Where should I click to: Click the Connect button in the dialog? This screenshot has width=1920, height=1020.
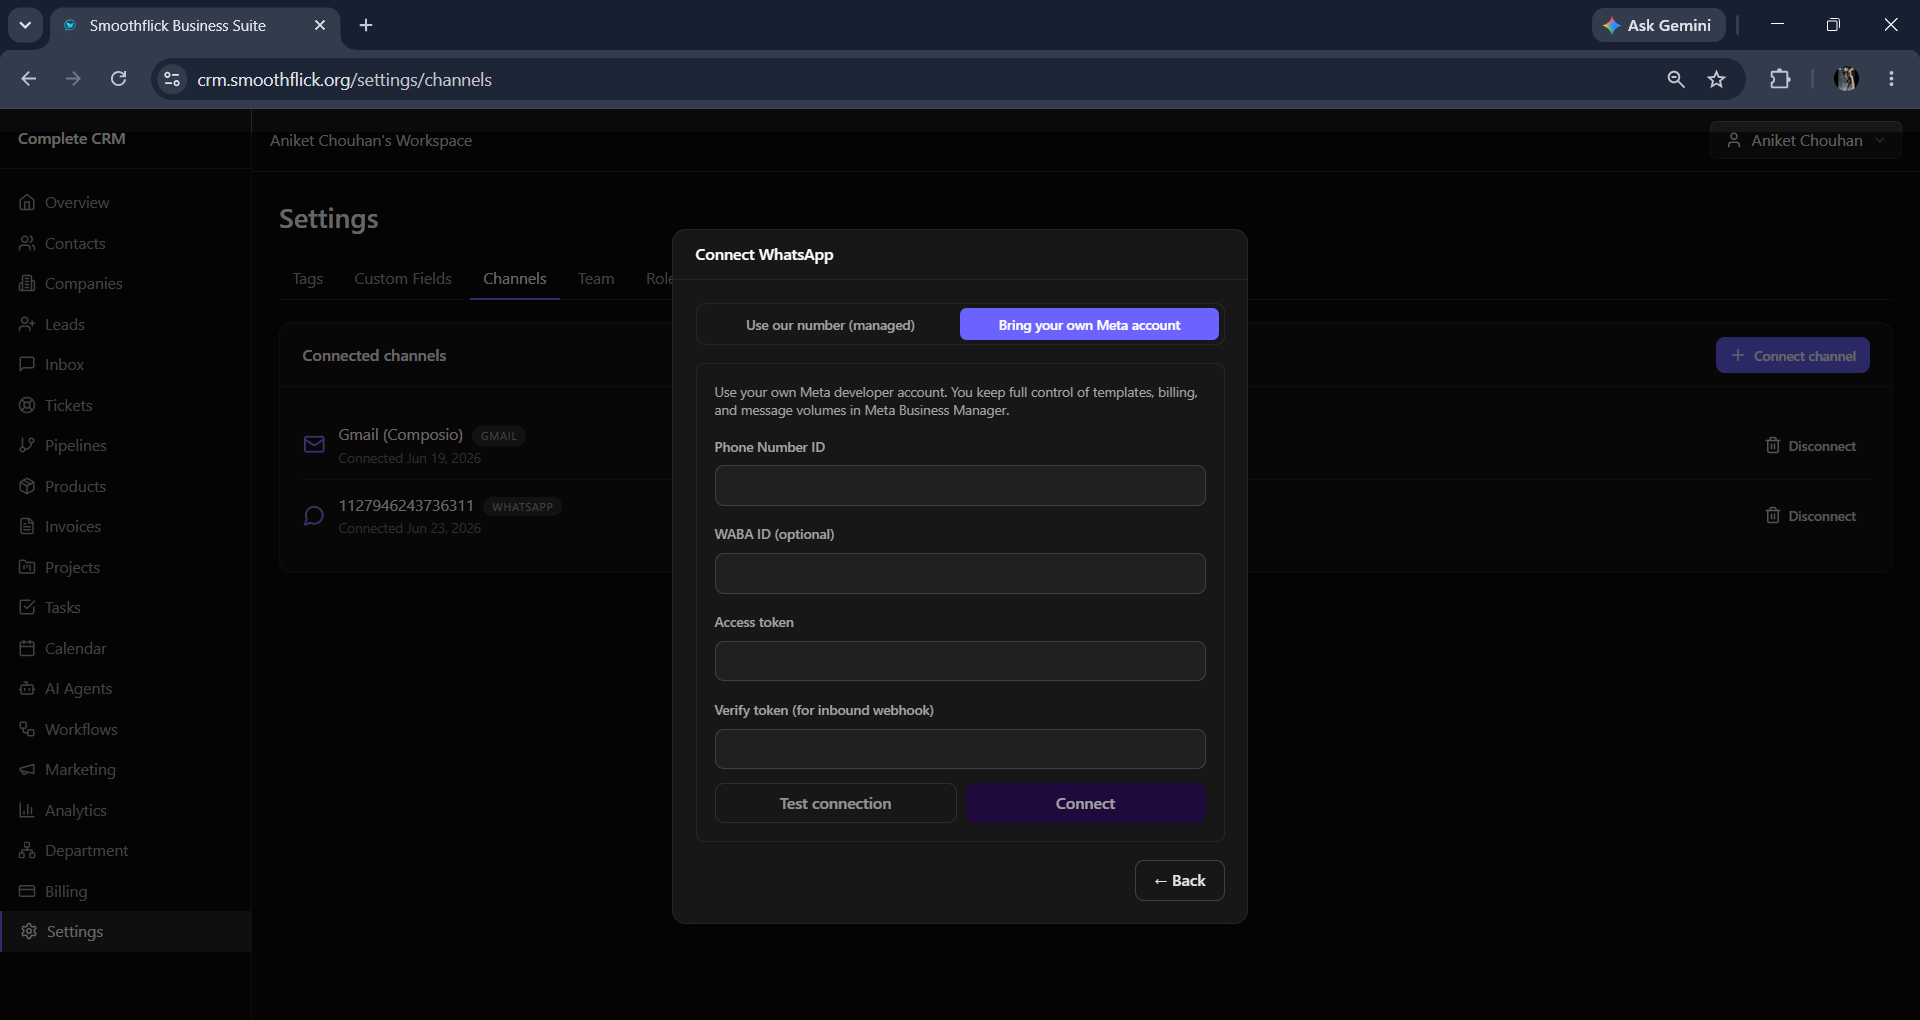1085,803
